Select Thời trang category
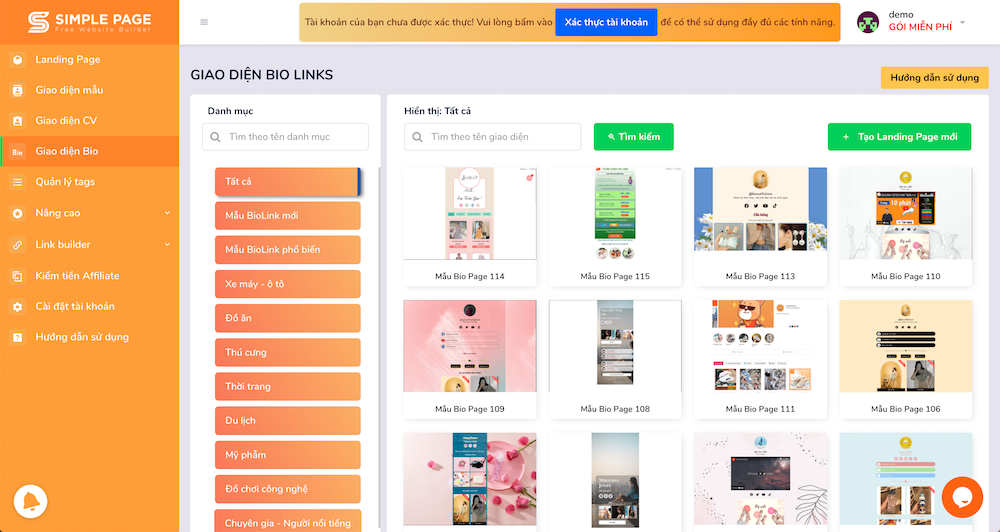 point(288,387)
